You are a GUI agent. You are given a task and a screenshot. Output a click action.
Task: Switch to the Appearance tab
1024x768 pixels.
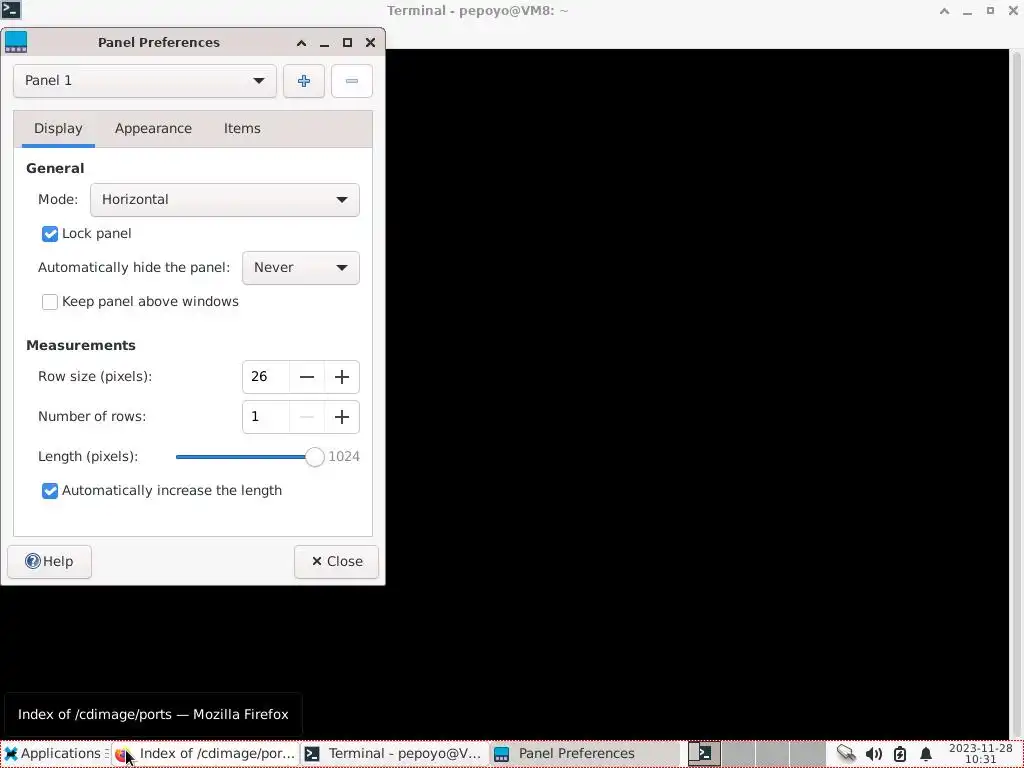point(153,129)
